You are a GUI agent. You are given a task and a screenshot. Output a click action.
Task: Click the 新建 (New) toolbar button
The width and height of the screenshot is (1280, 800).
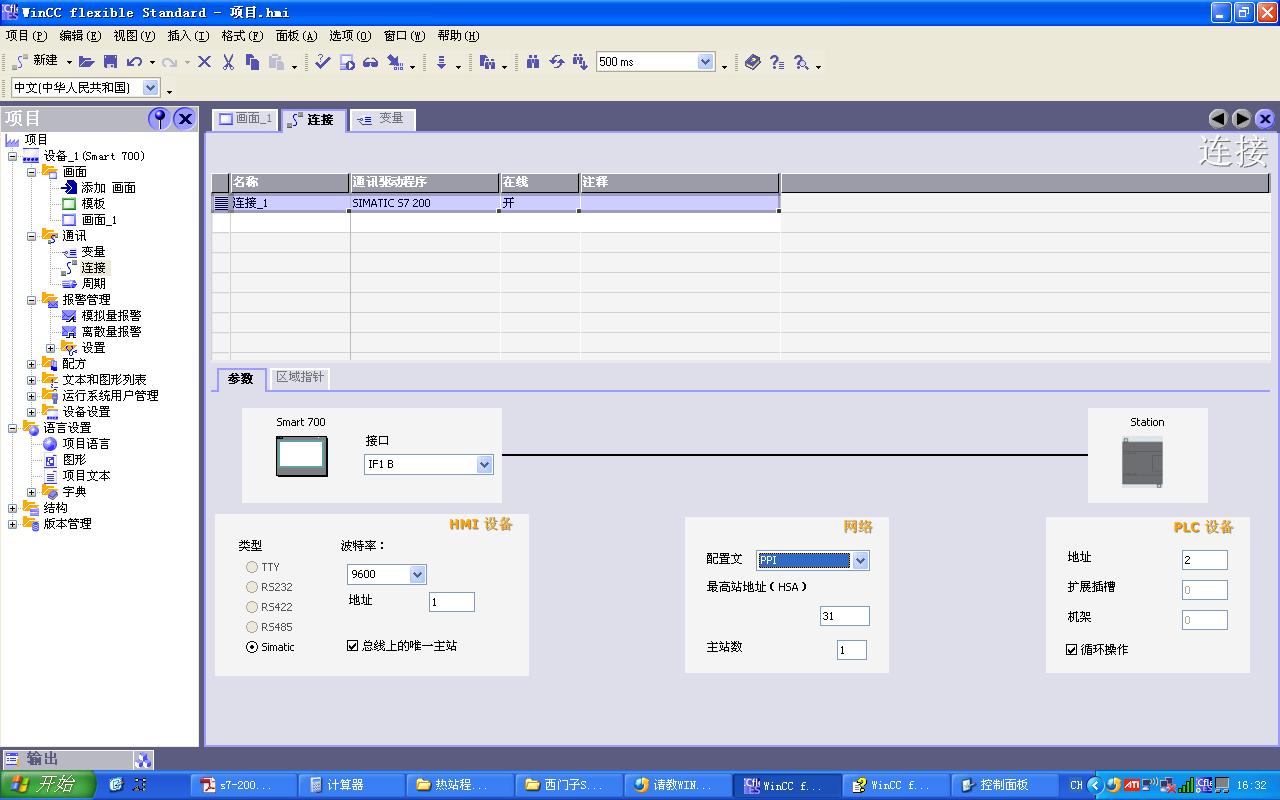click(x=37, y=62)
